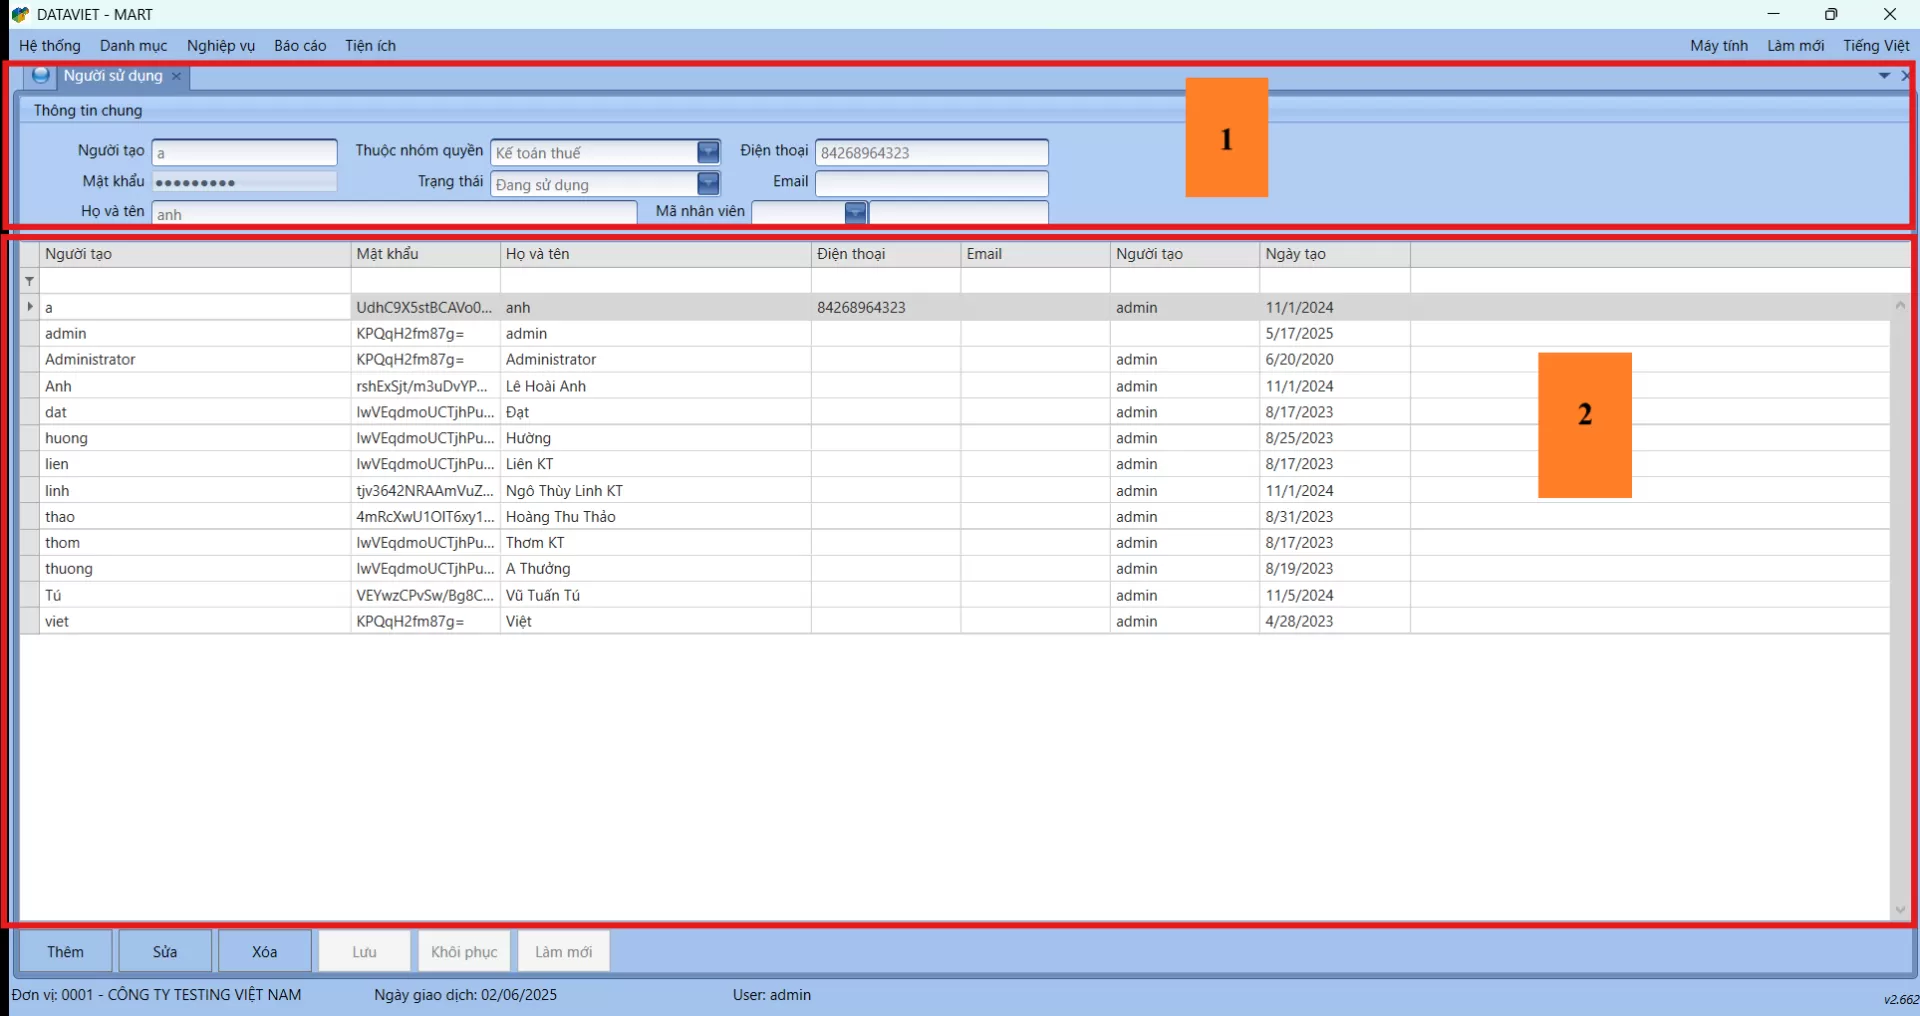Click the Email input field
The image size is (1920, 1016).
[931, 184]
